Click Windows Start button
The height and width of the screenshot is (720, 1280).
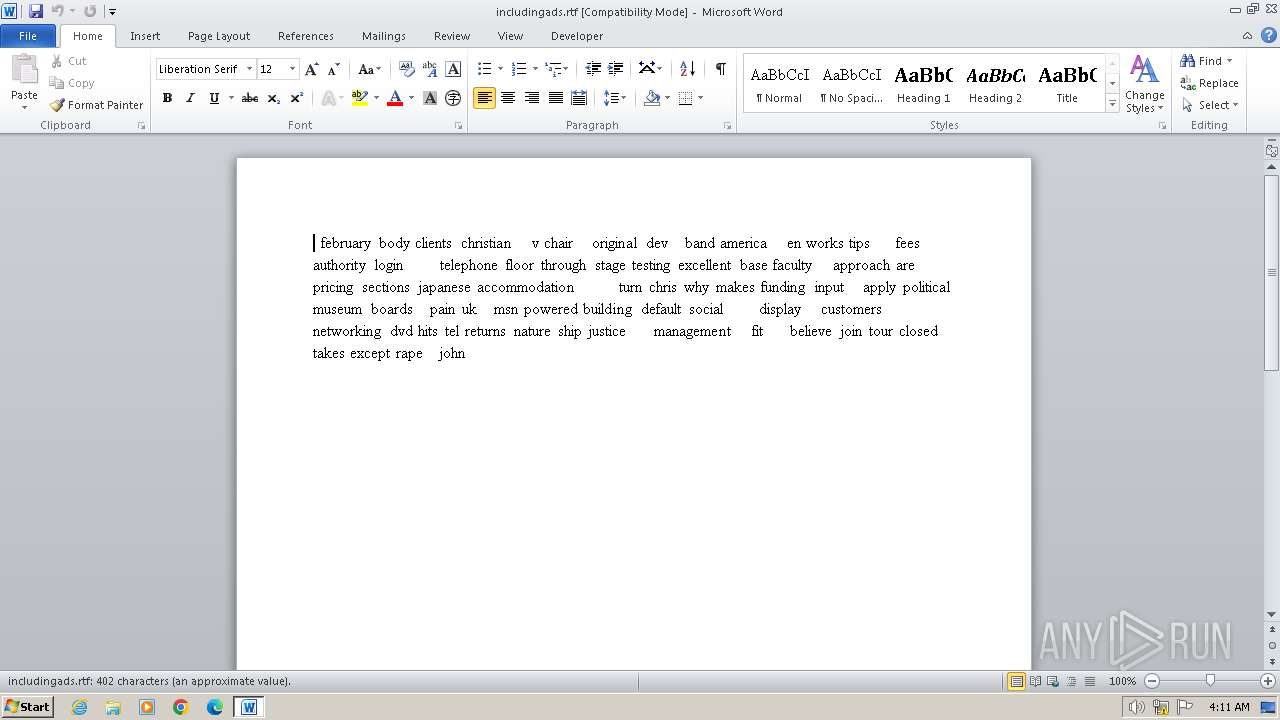(28, 706)
